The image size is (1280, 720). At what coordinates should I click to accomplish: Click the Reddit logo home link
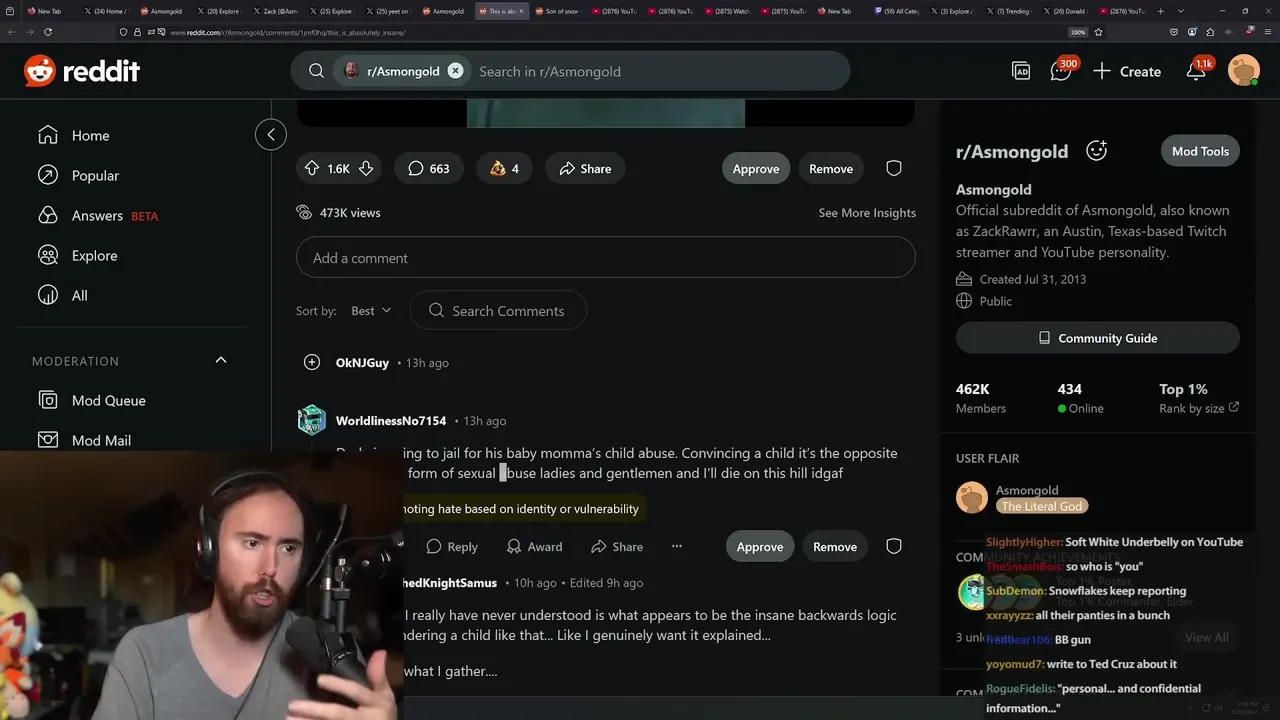pos(82,71)
